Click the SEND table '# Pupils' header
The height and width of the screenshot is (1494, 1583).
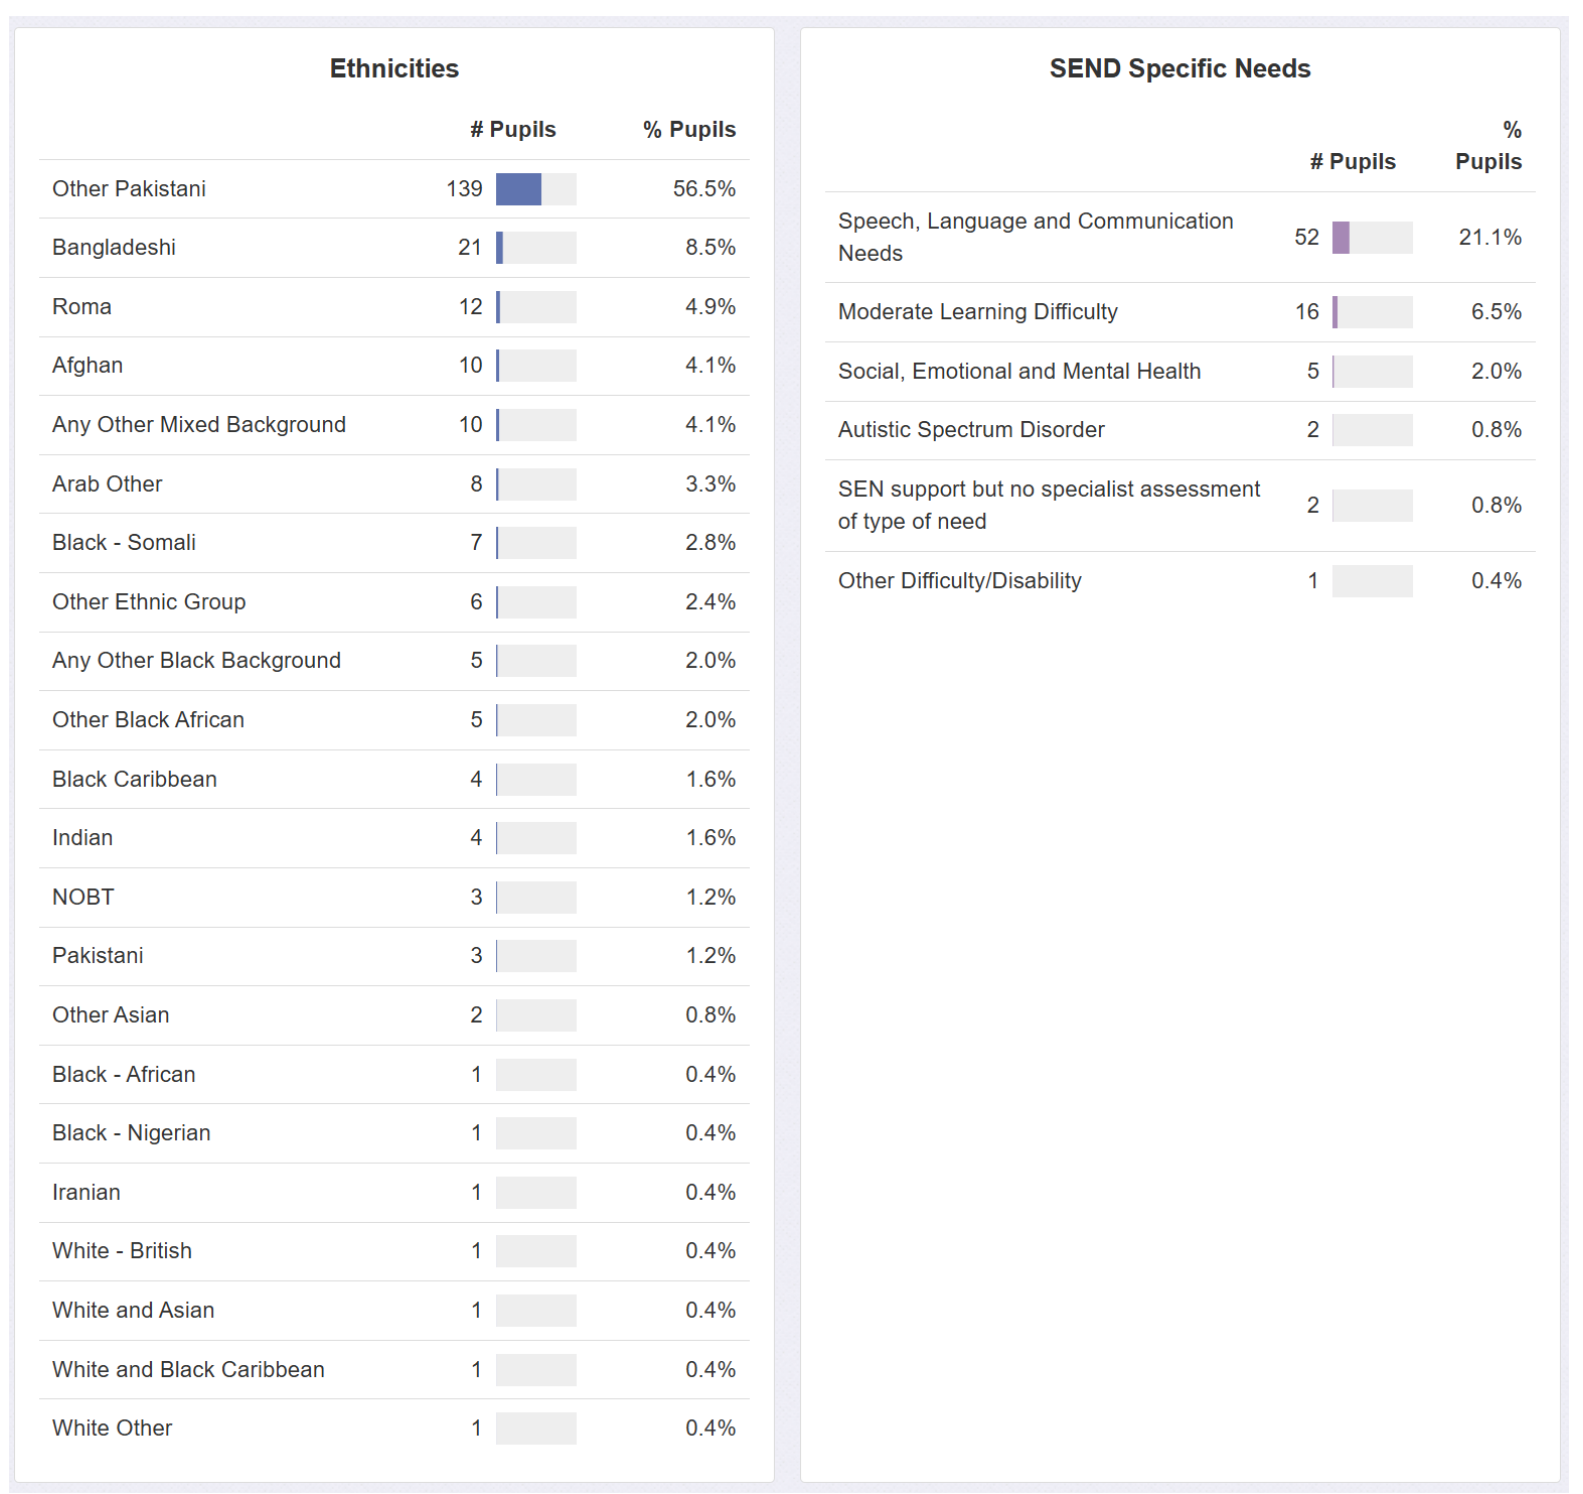[1352, 161]
